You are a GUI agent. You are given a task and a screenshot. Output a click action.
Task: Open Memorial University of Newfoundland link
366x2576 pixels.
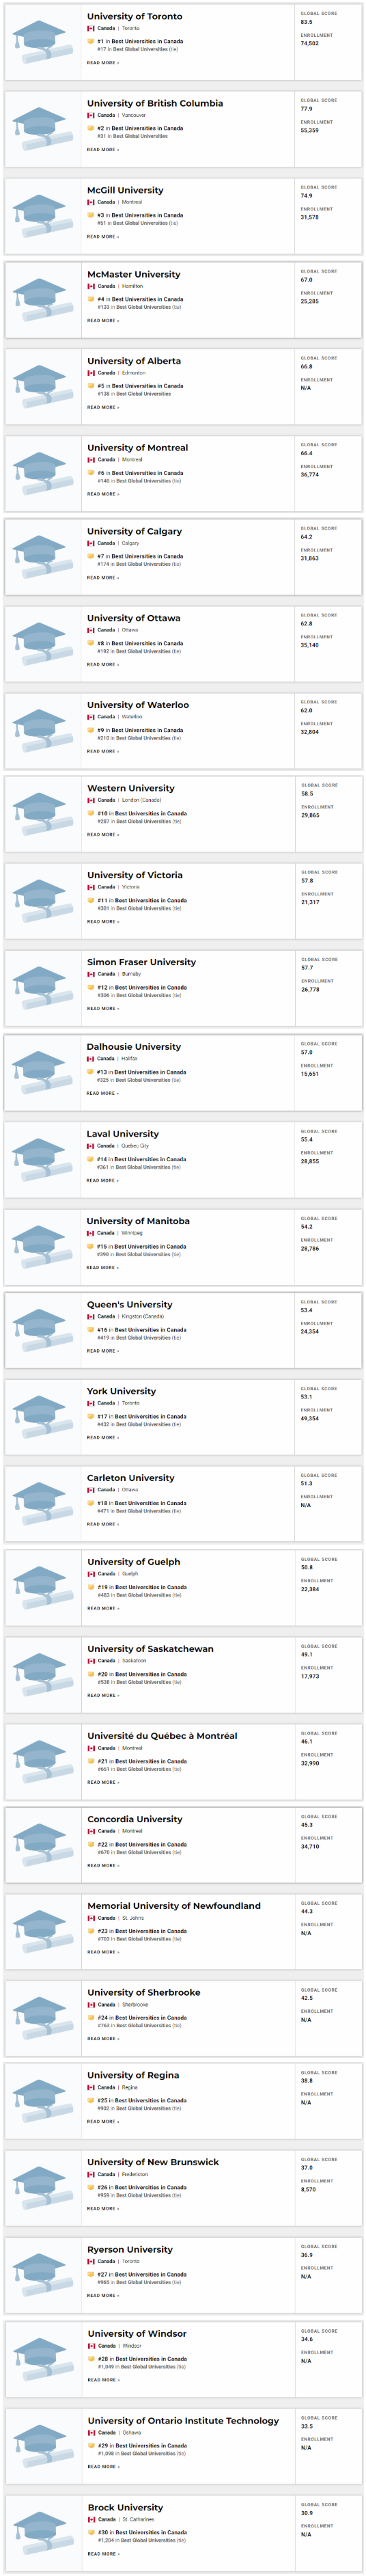174,1906
